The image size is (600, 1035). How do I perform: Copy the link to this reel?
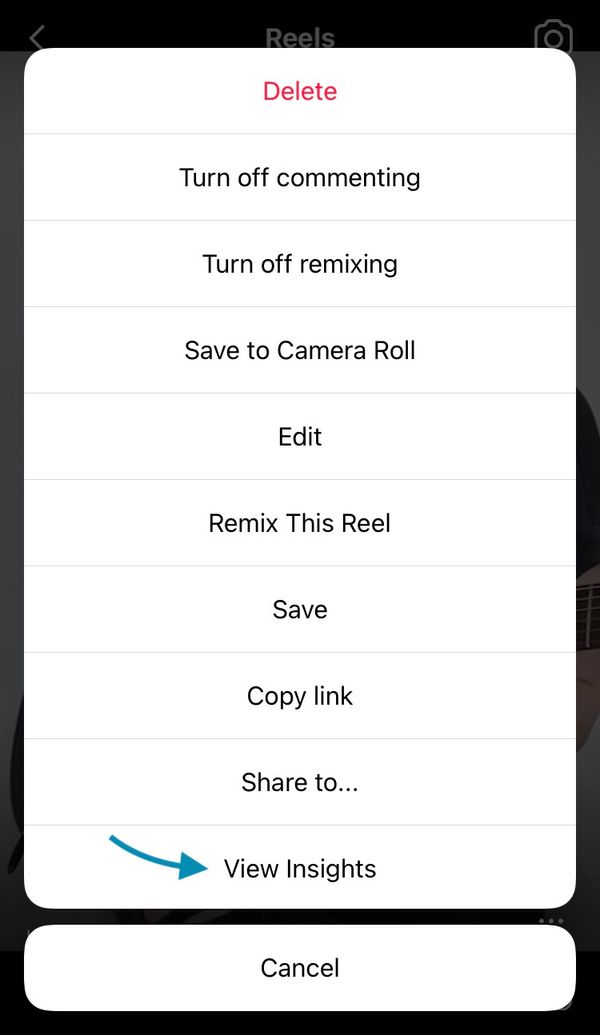[300, 695]
